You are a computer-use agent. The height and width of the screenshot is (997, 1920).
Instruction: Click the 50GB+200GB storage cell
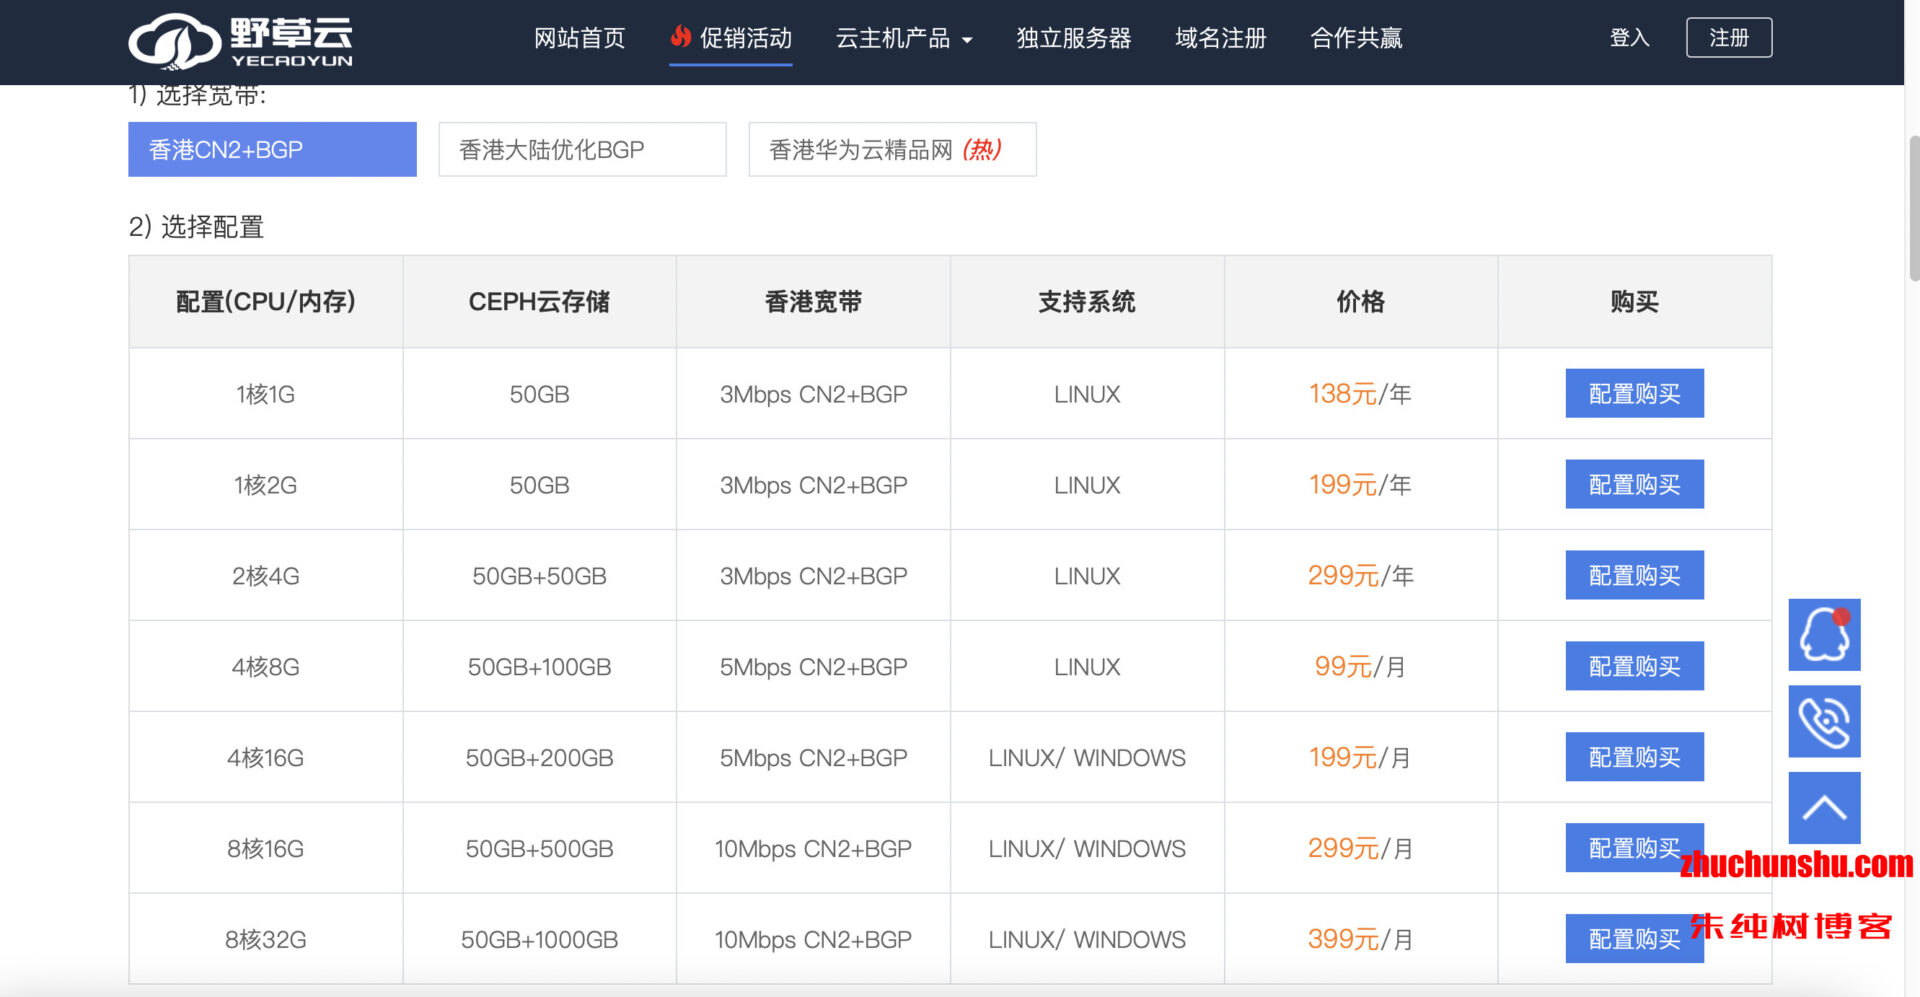tap(539, 758)
